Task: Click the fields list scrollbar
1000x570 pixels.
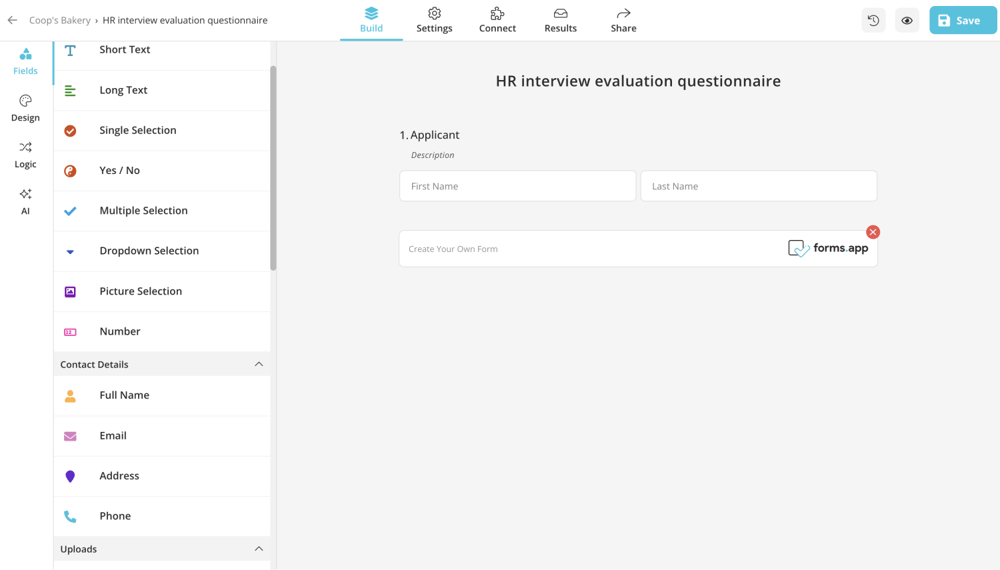Action: (x=273, y=168)
